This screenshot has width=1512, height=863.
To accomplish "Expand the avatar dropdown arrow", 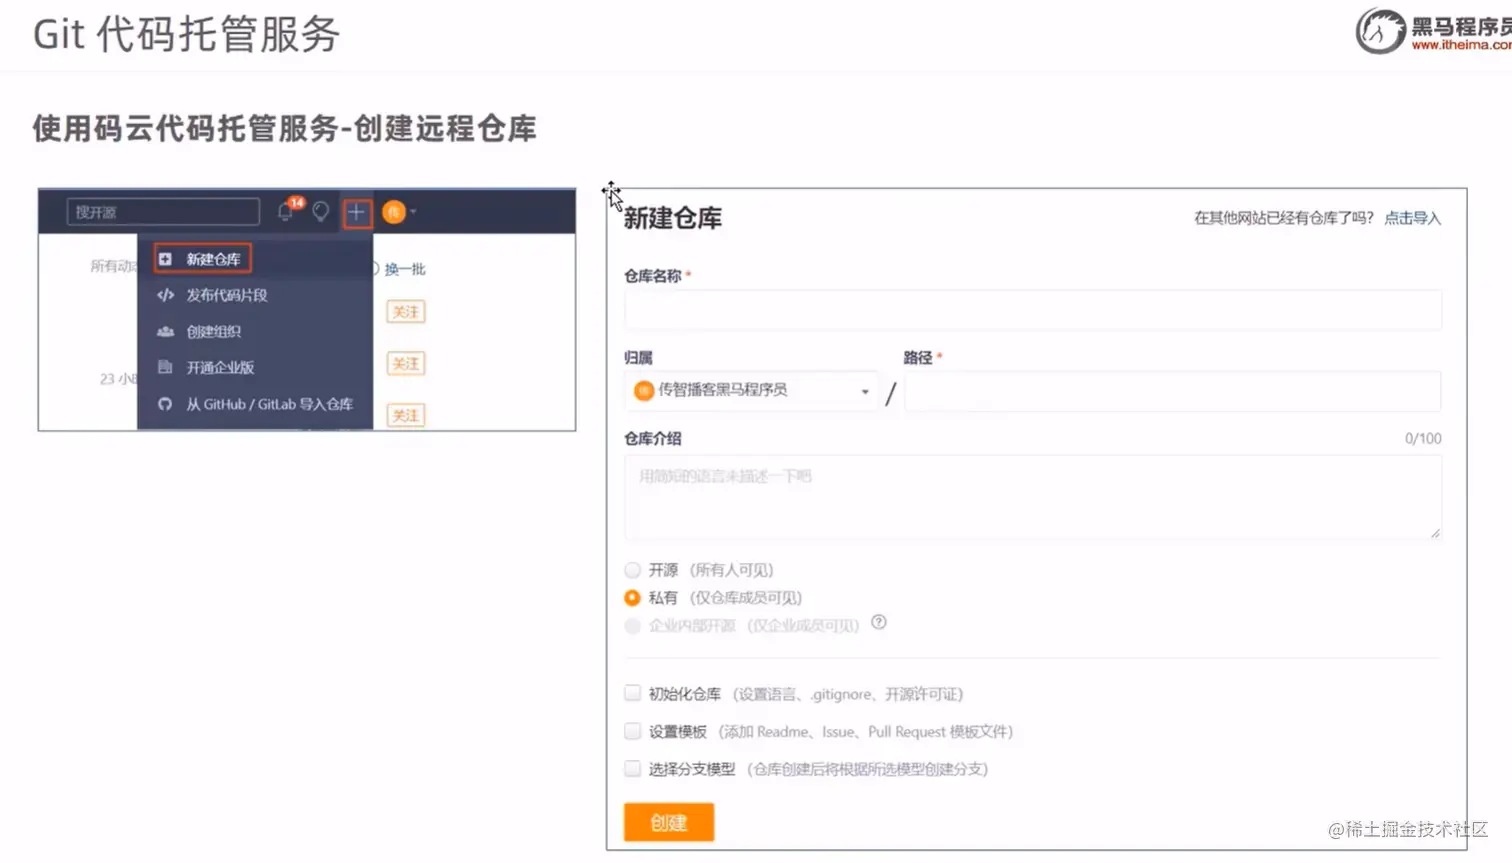I will pos(411,211).
